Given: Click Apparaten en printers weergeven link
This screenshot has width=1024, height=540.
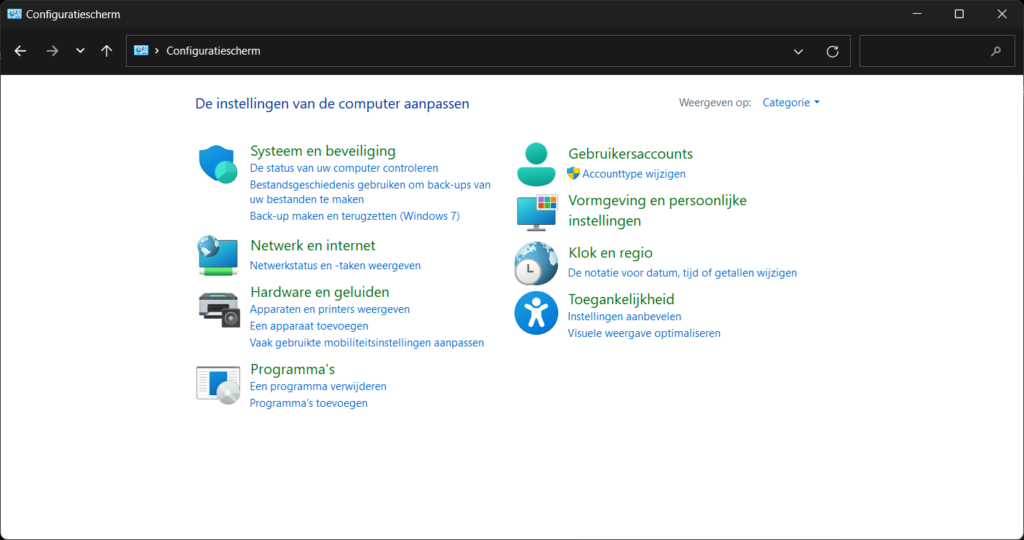Looking at the screenshot, I should point(329,310).
